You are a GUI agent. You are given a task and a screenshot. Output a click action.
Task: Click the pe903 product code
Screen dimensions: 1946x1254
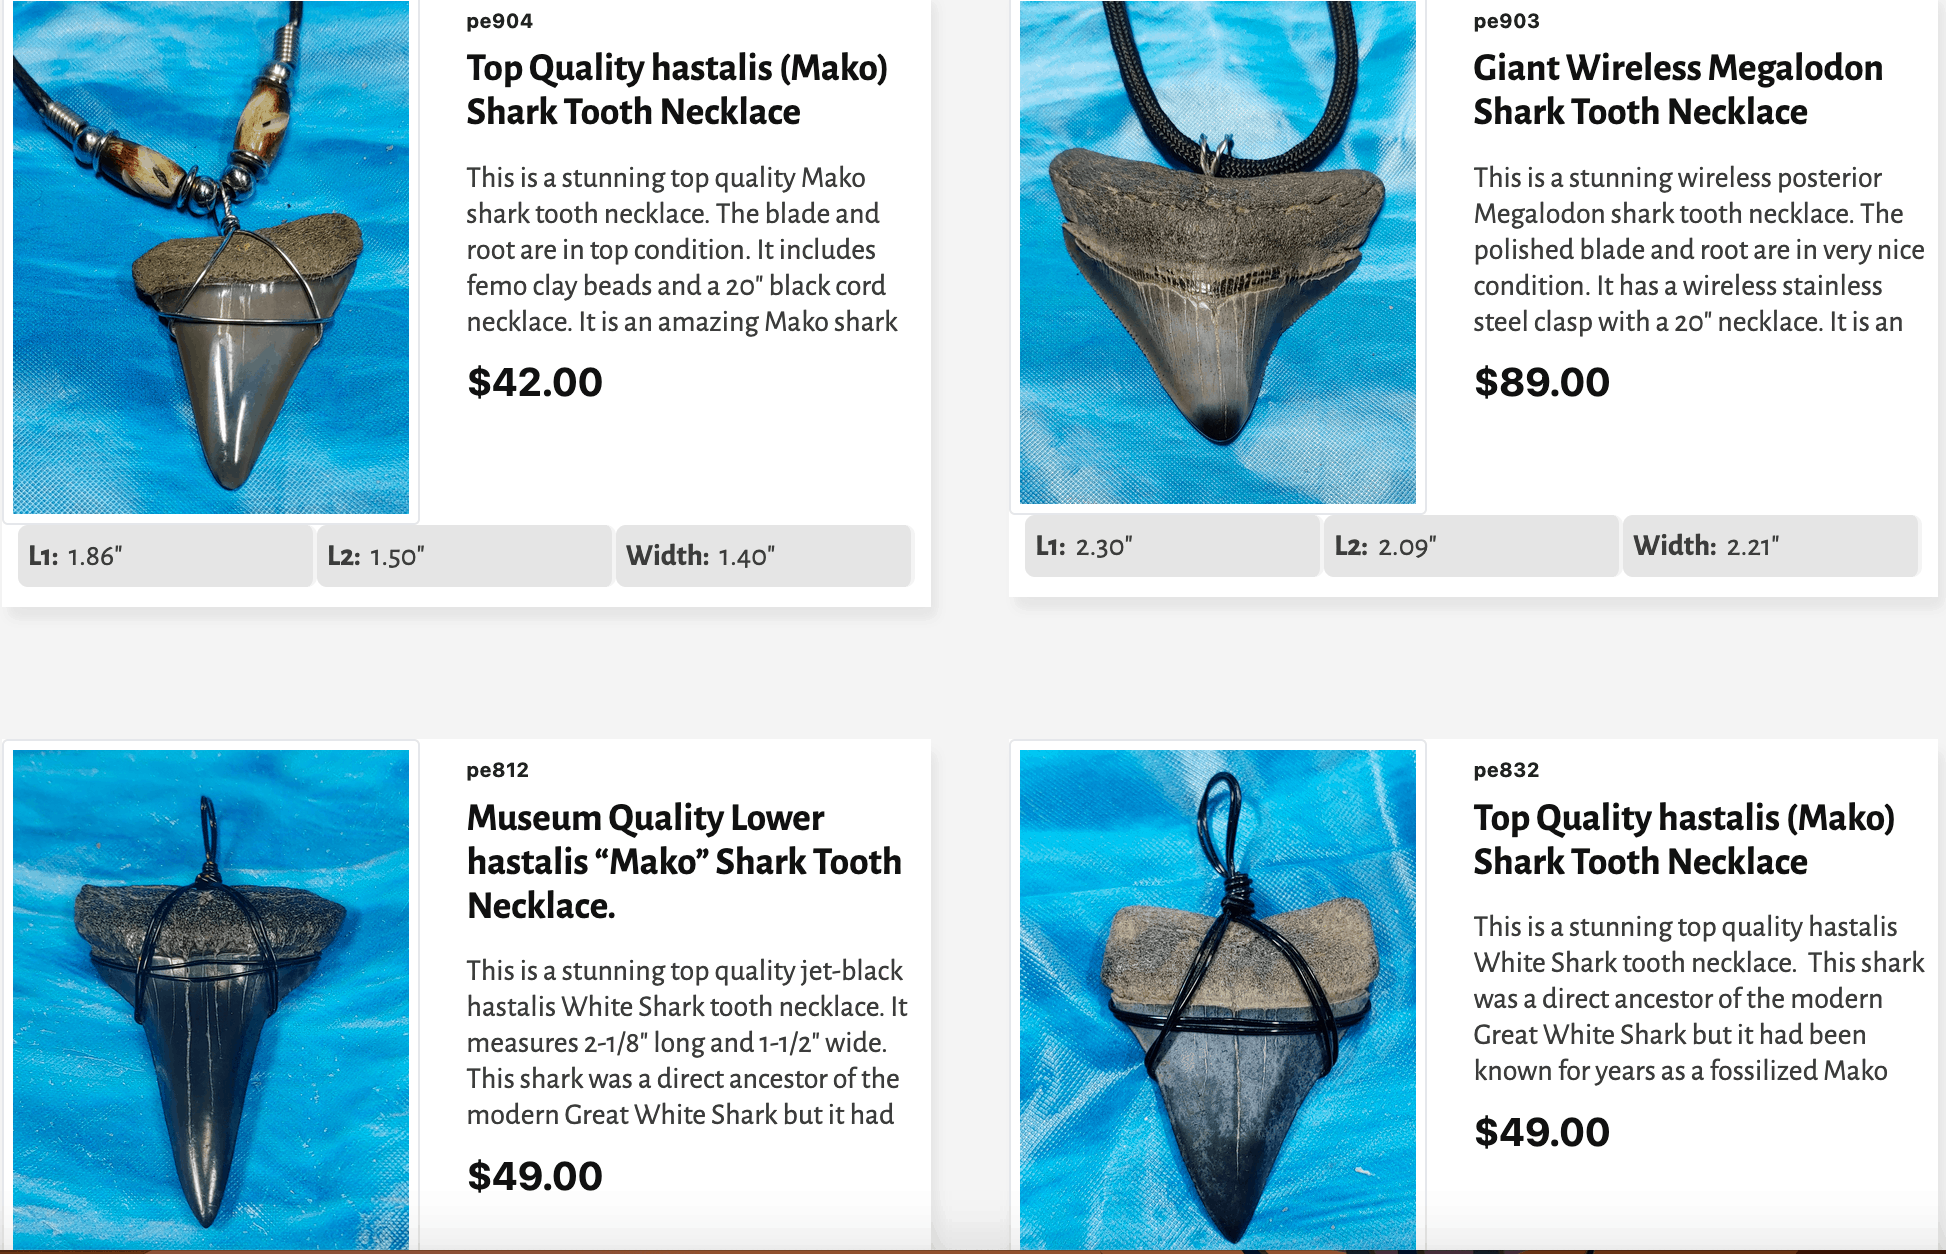click(1507, 21)
